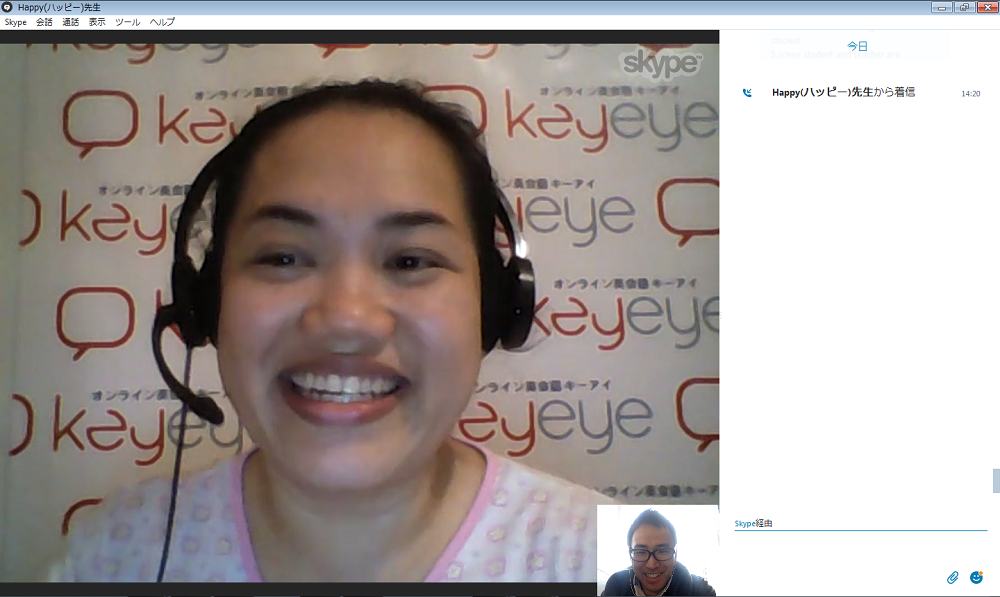
Task: Minimize the Skype window
Action: [x=942, y=7]
